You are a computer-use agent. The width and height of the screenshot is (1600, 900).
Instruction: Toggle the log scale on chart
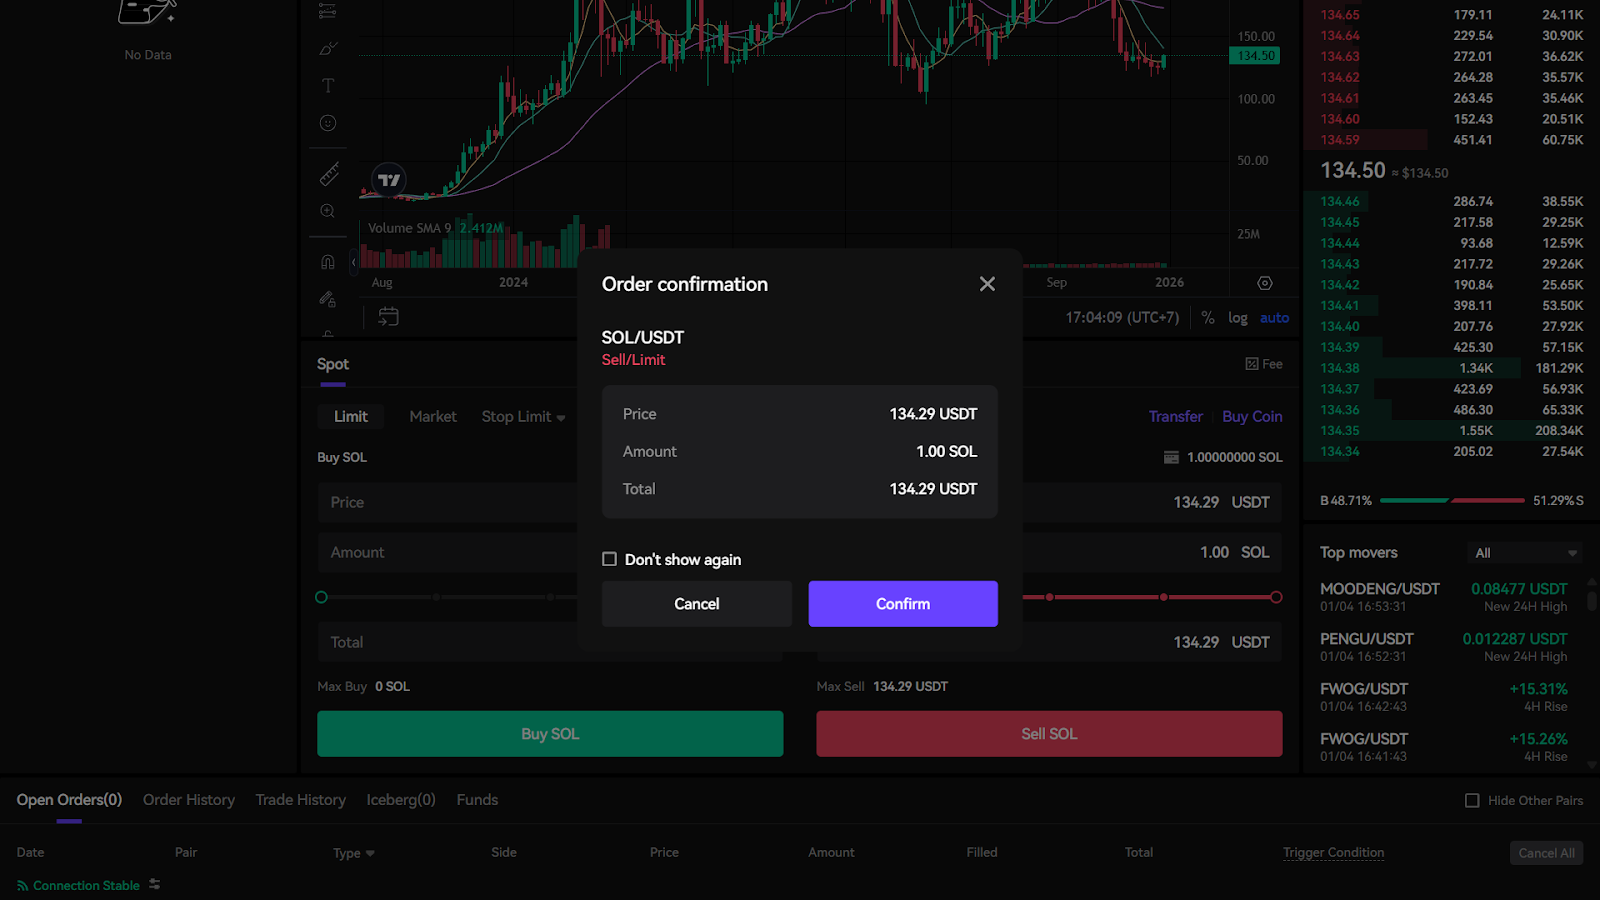pos(1238,318)
